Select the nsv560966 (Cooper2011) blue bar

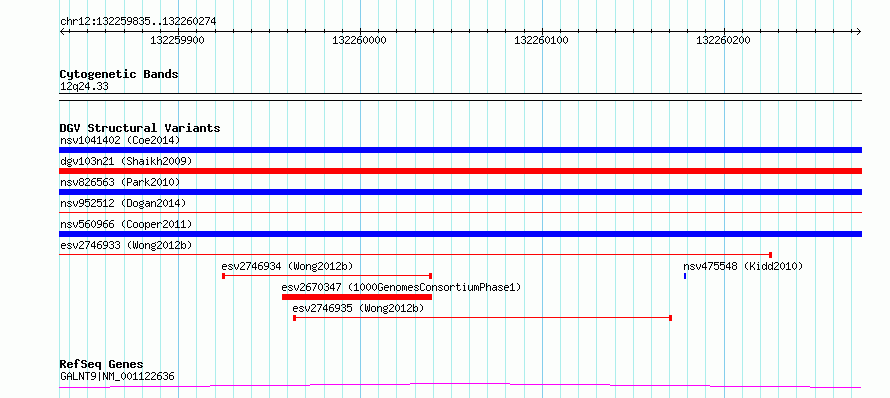point(460,234)
